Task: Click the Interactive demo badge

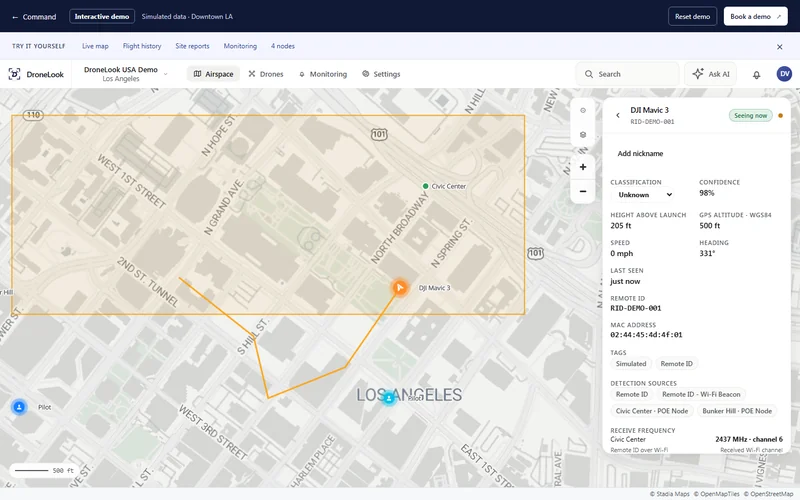Action: pyautogui.click(x=102, y=16)
